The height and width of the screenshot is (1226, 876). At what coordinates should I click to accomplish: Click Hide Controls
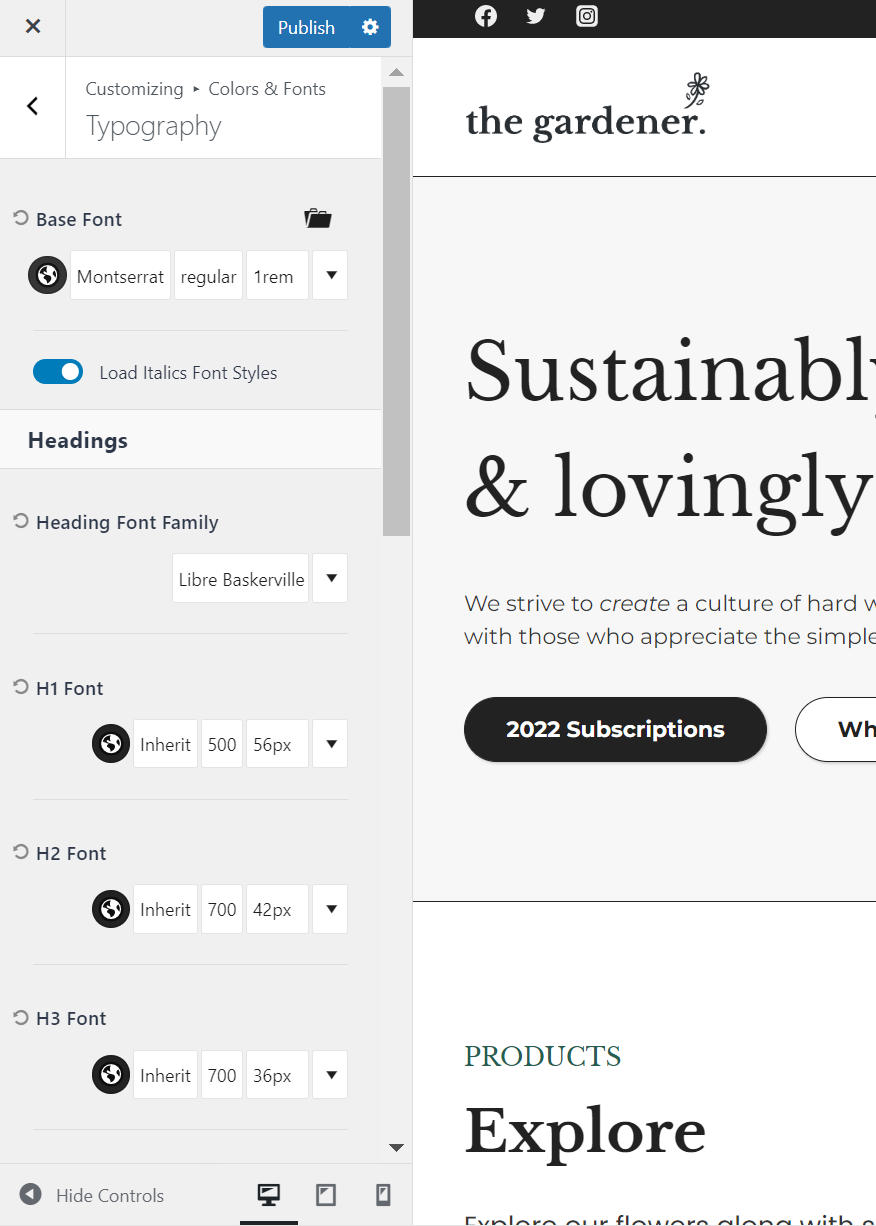[x=91, y=1195]
